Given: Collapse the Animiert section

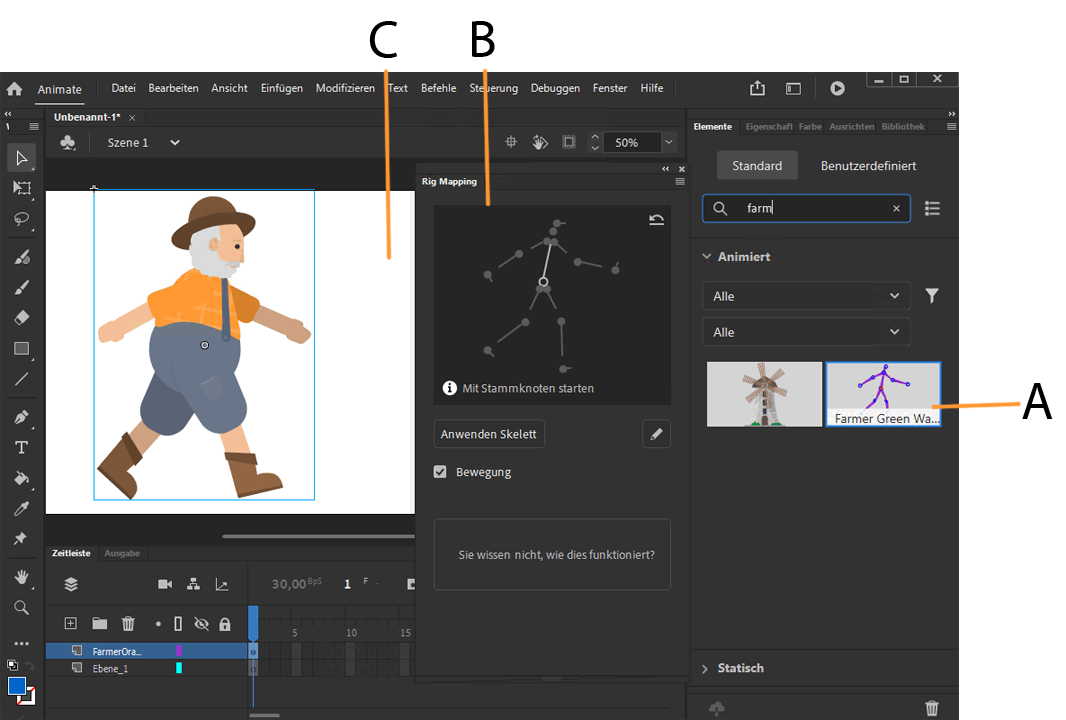Looking at the screenshot, I should (x=708, y=256).
